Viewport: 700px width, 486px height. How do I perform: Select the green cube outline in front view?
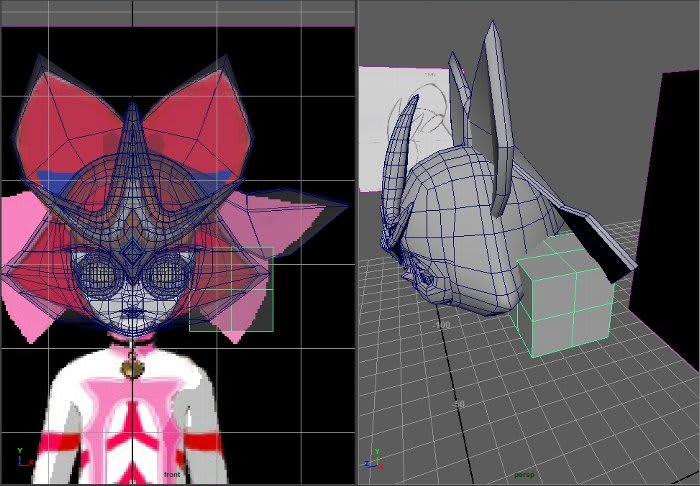point(231,289)
